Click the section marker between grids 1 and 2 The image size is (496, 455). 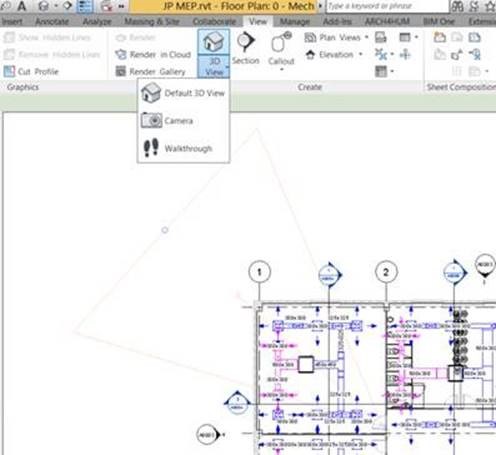coord(329,275)
